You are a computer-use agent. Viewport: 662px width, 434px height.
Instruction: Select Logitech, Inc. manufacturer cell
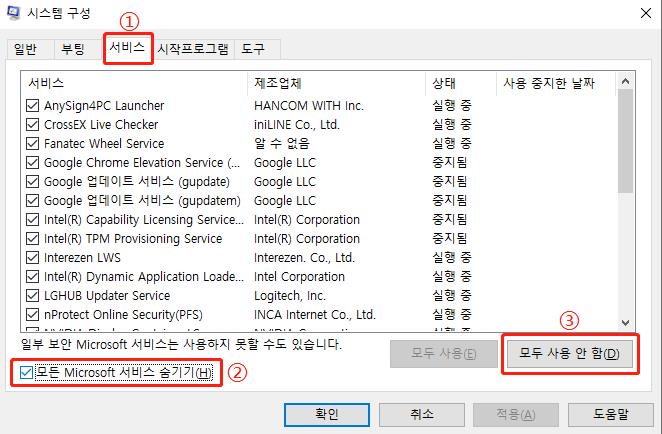tap(290, 296)
